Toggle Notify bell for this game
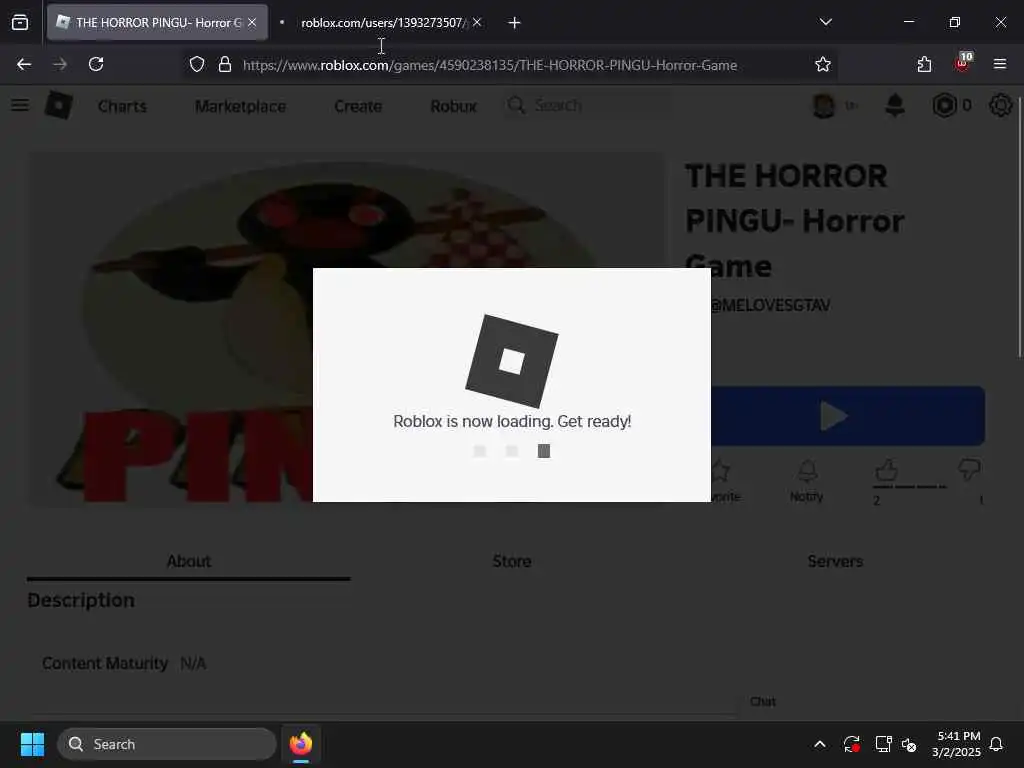The width and height of the screenshot is (1024, 768). [x=807, y=481]
